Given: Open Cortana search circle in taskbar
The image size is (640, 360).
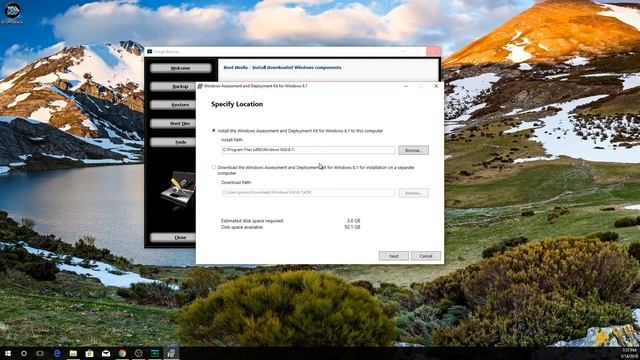Looking at the screenshot, I should (x=24, y=353).
